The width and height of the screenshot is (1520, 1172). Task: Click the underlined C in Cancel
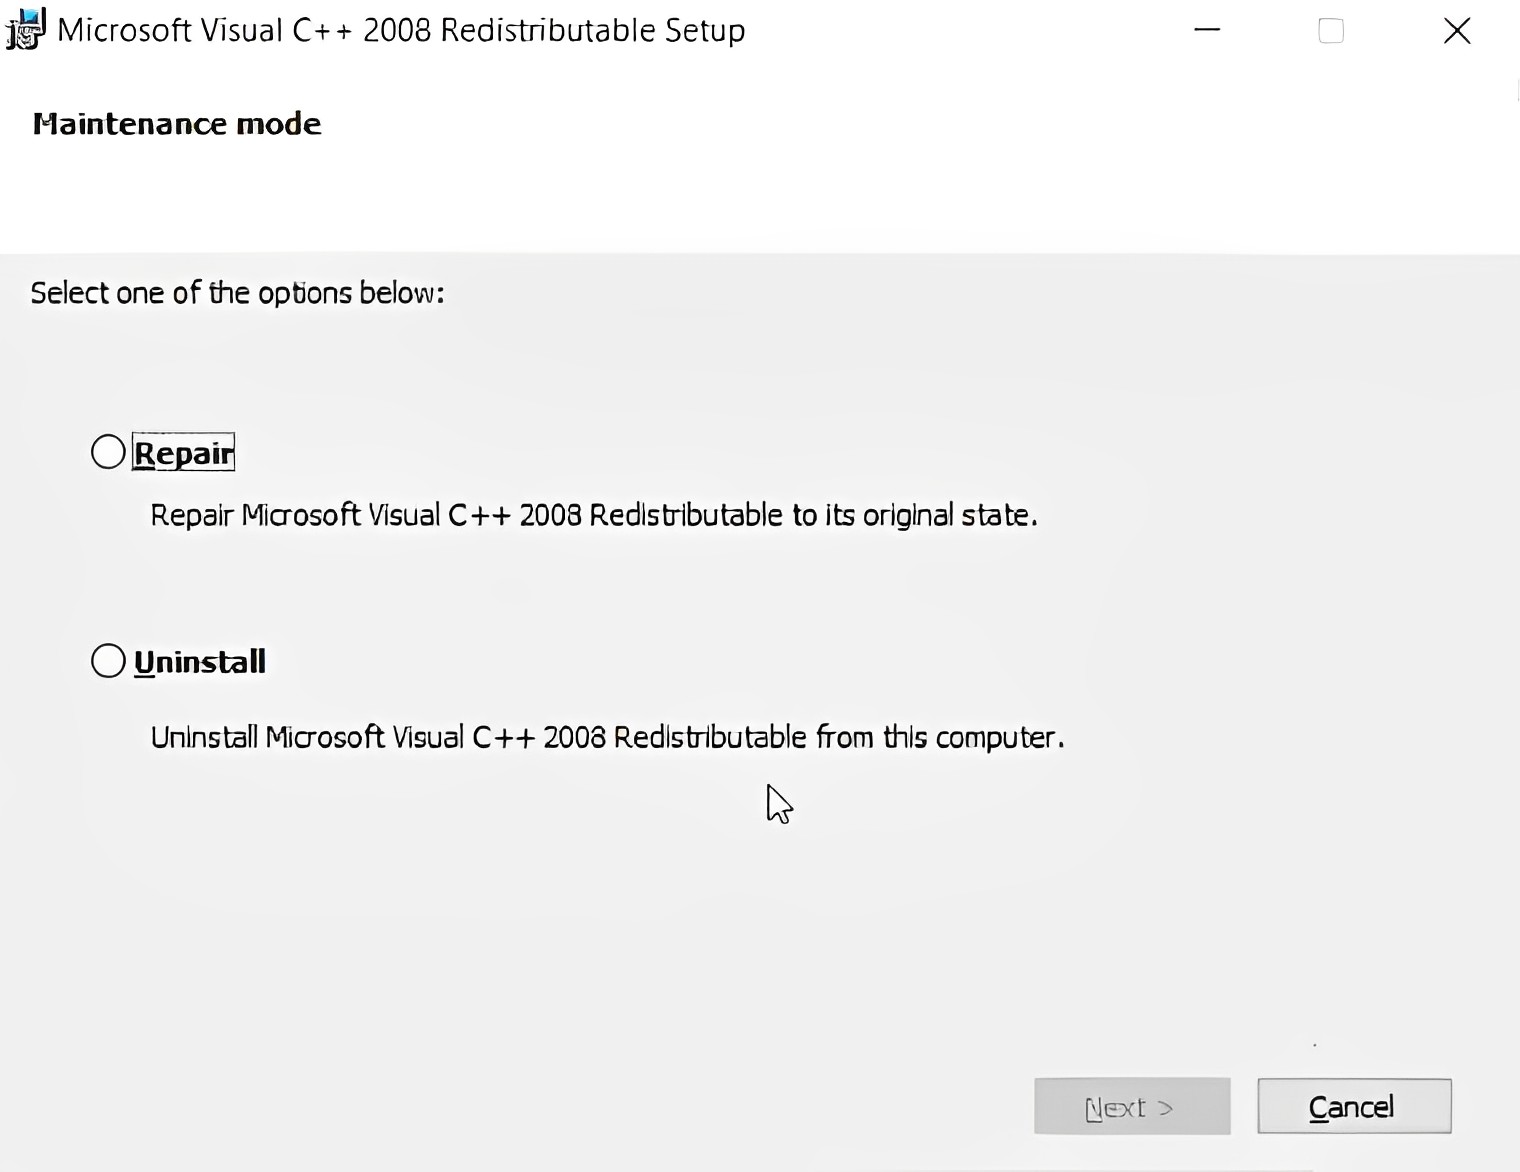tap(1318, 1107)
